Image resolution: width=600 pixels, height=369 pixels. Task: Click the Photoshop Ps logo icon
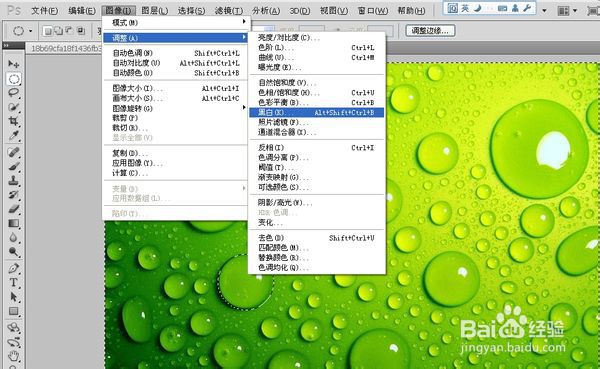(14, 10)
